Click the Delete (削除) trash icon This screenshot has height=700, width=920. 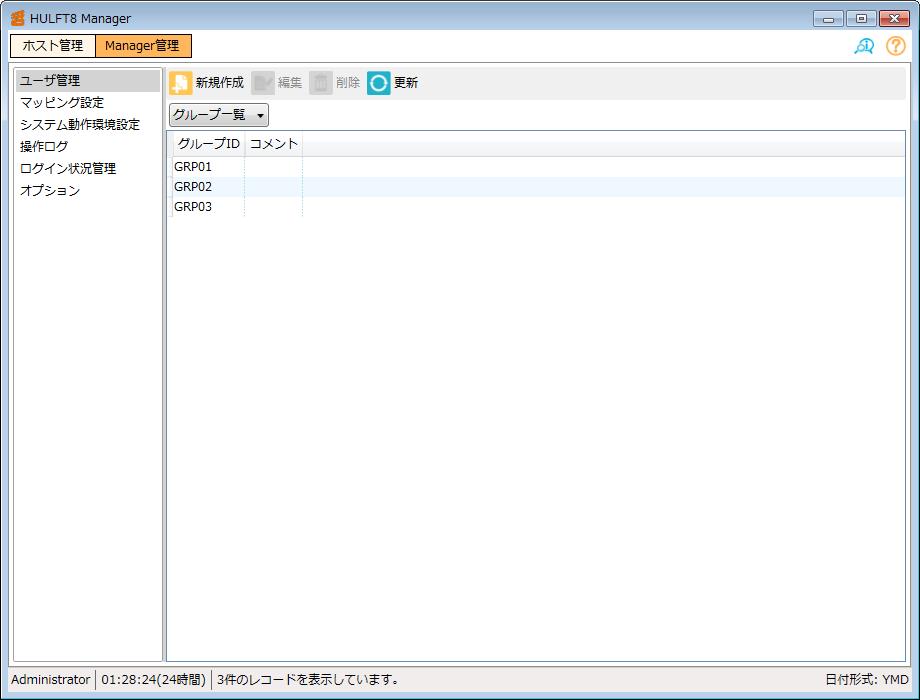pos(321,83)
